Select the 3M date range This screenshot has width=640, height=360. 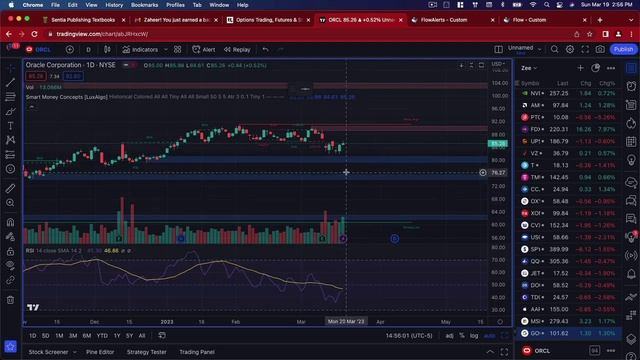point(73,336)
